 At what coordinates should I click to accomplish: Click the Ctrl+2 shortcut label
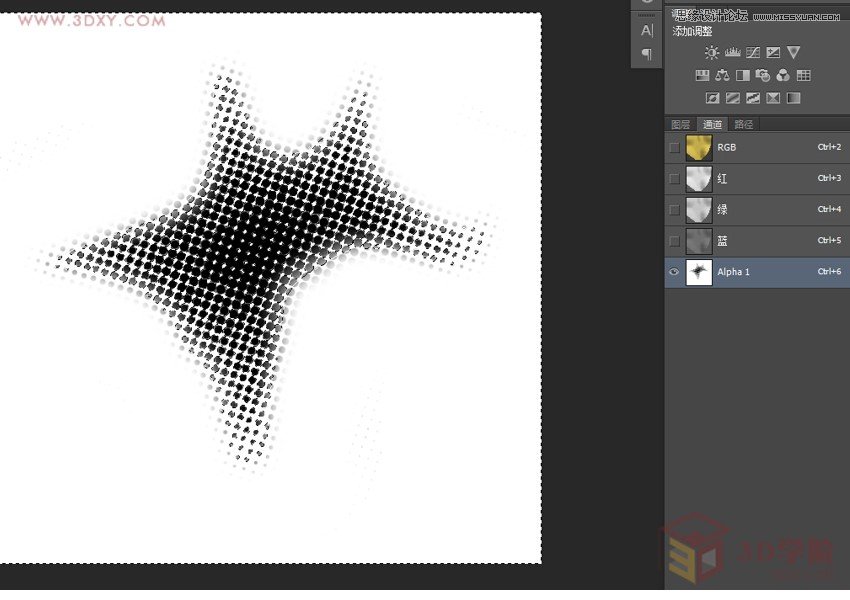click(829, 147)
